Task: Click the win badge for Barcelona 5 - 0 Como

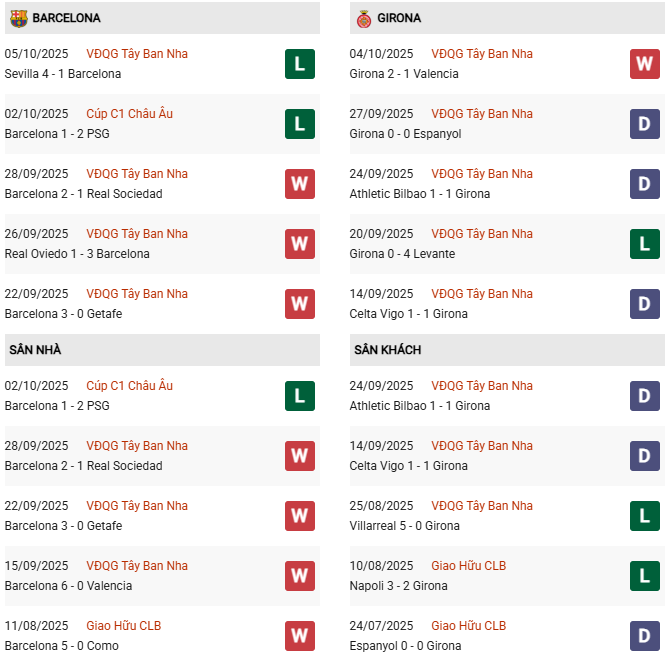Action: pos(299,636)
